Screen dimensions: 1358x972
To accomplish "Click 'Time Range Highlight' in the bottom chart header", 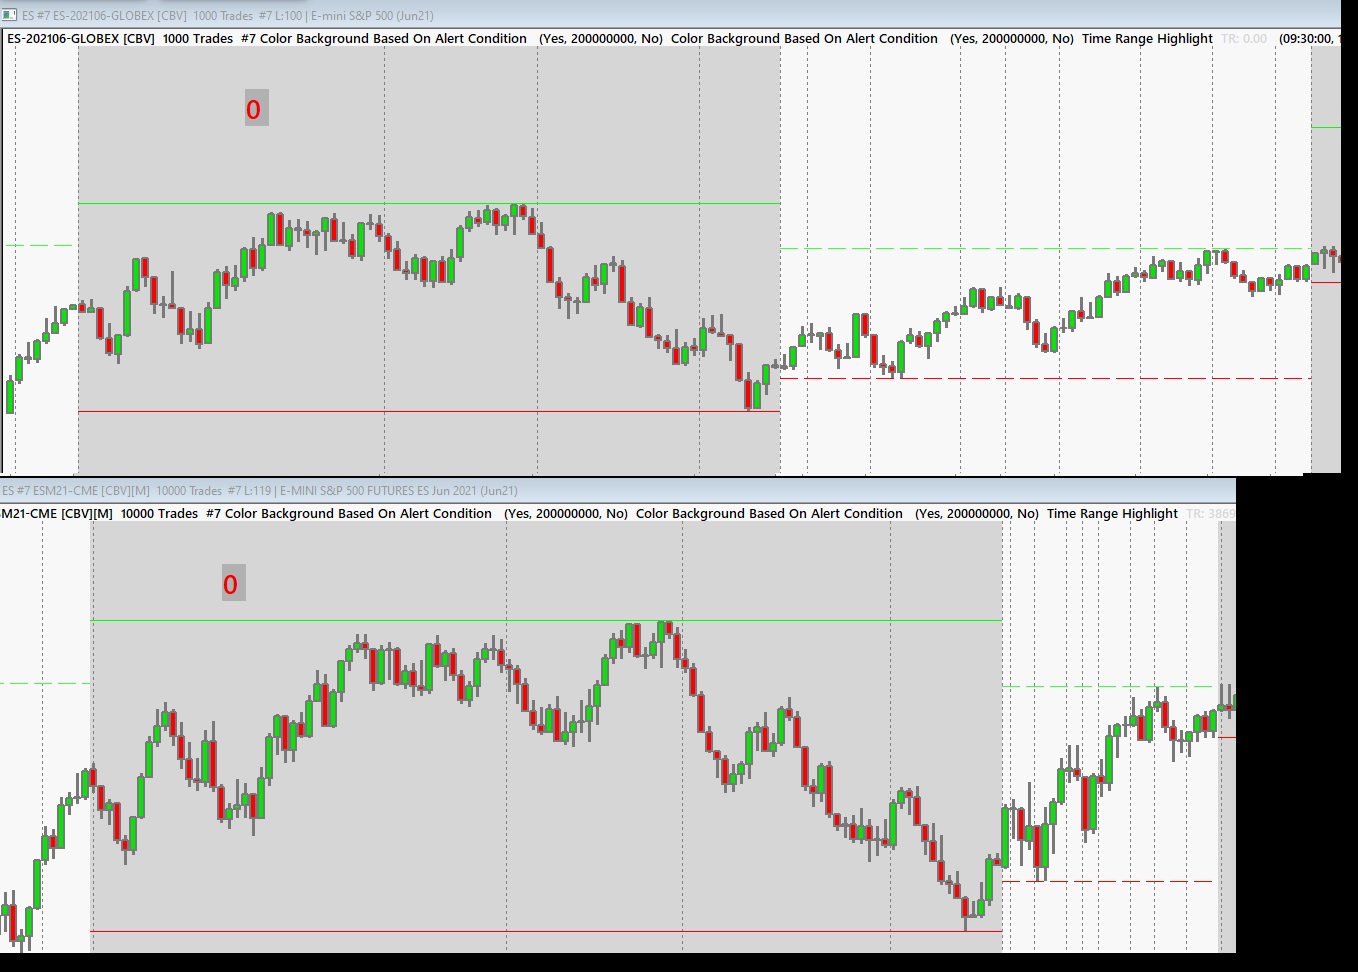I will pyautogui.click(x=1112, y=514).
